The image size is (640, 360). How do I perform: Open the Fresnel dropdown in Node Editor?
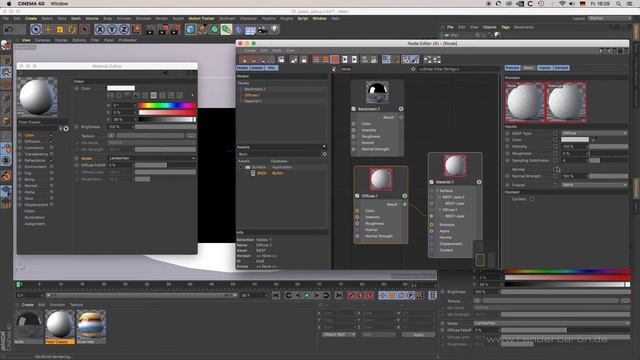tap(594, 185)
